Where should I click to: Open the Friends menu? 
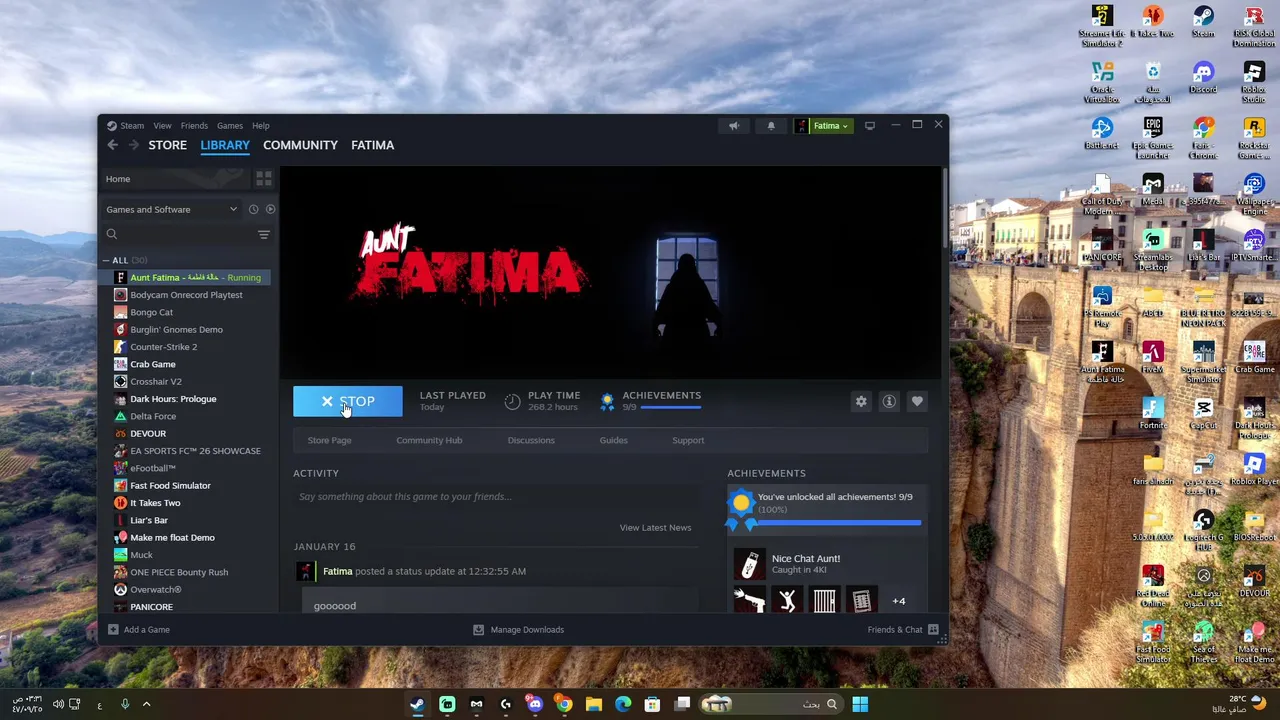pyautogui.click(x=194, y=126)
